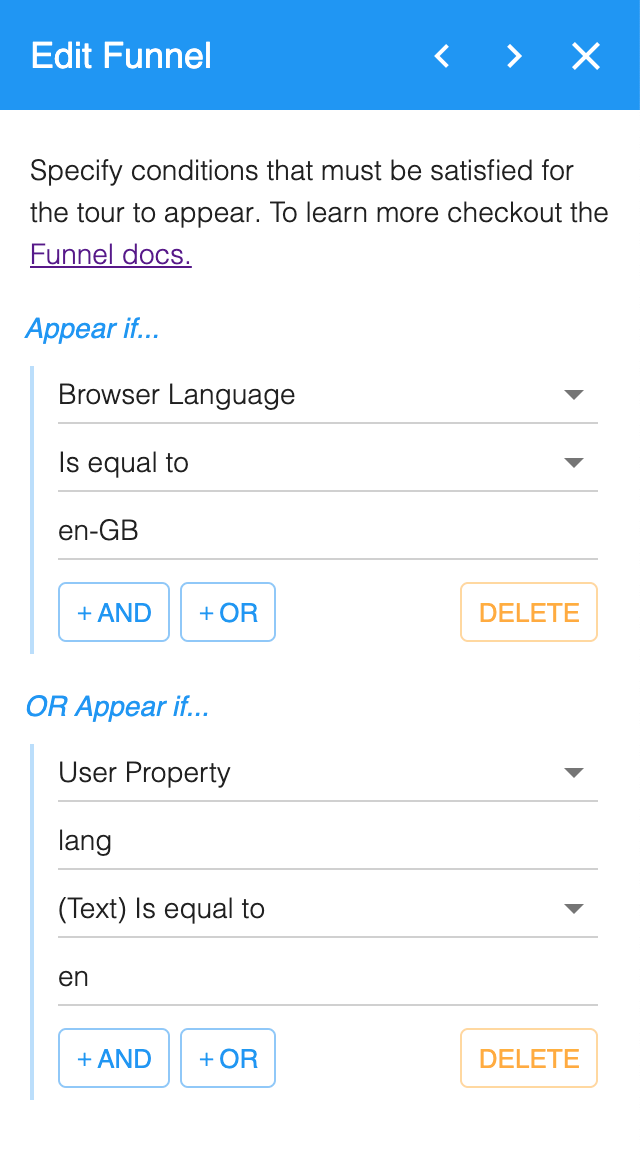Click the 'Appear if...' section heading
This screenshot has width=640, height=1160.
pos(93,329)
